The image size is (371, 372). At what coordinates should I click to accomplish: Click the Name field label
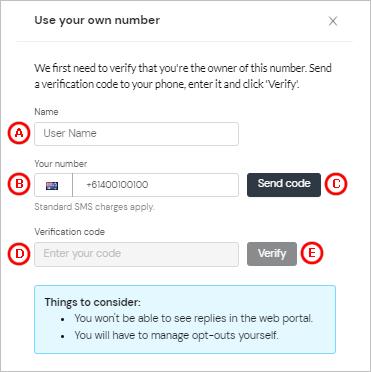click(x=46, y=112)
